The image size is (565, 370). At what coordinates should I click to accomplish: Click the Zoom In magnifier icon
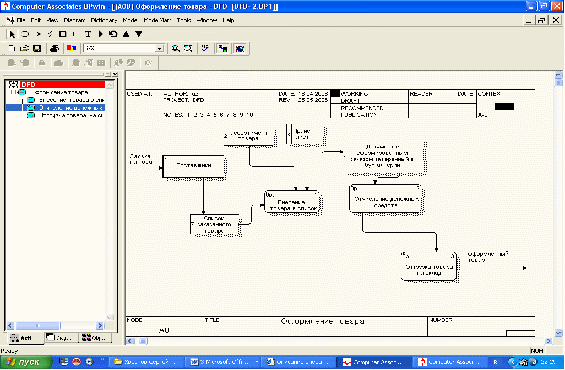tap(175, 48)
